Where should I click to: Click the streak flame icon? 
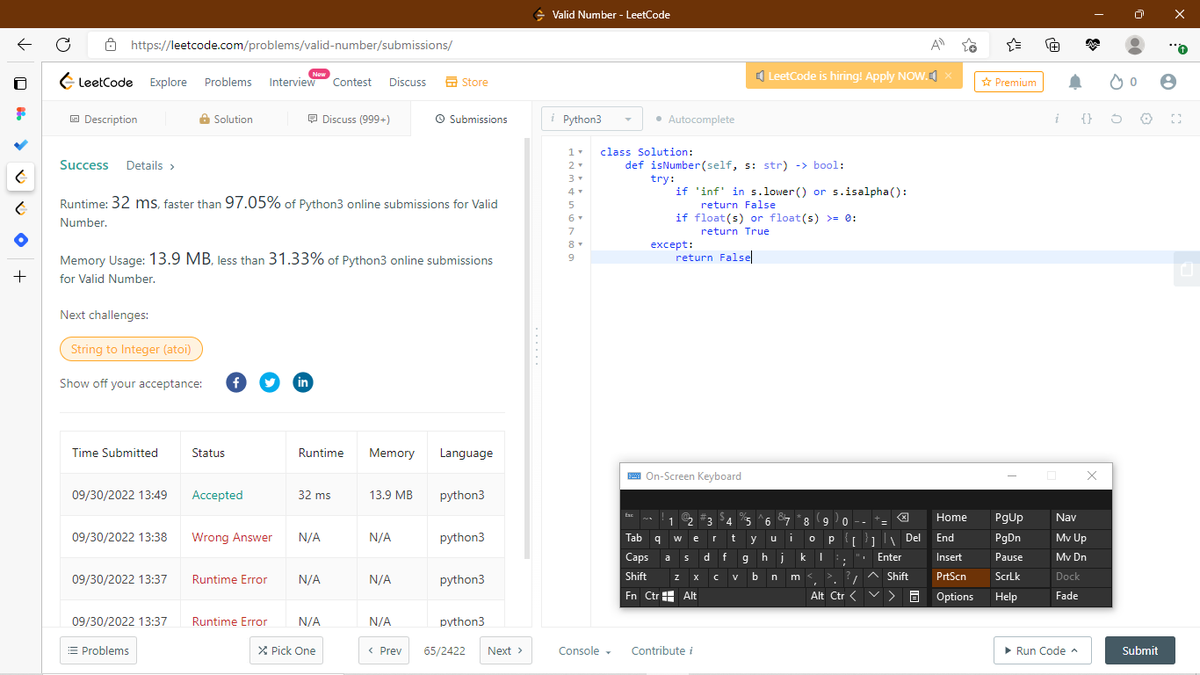[1116, 82]
